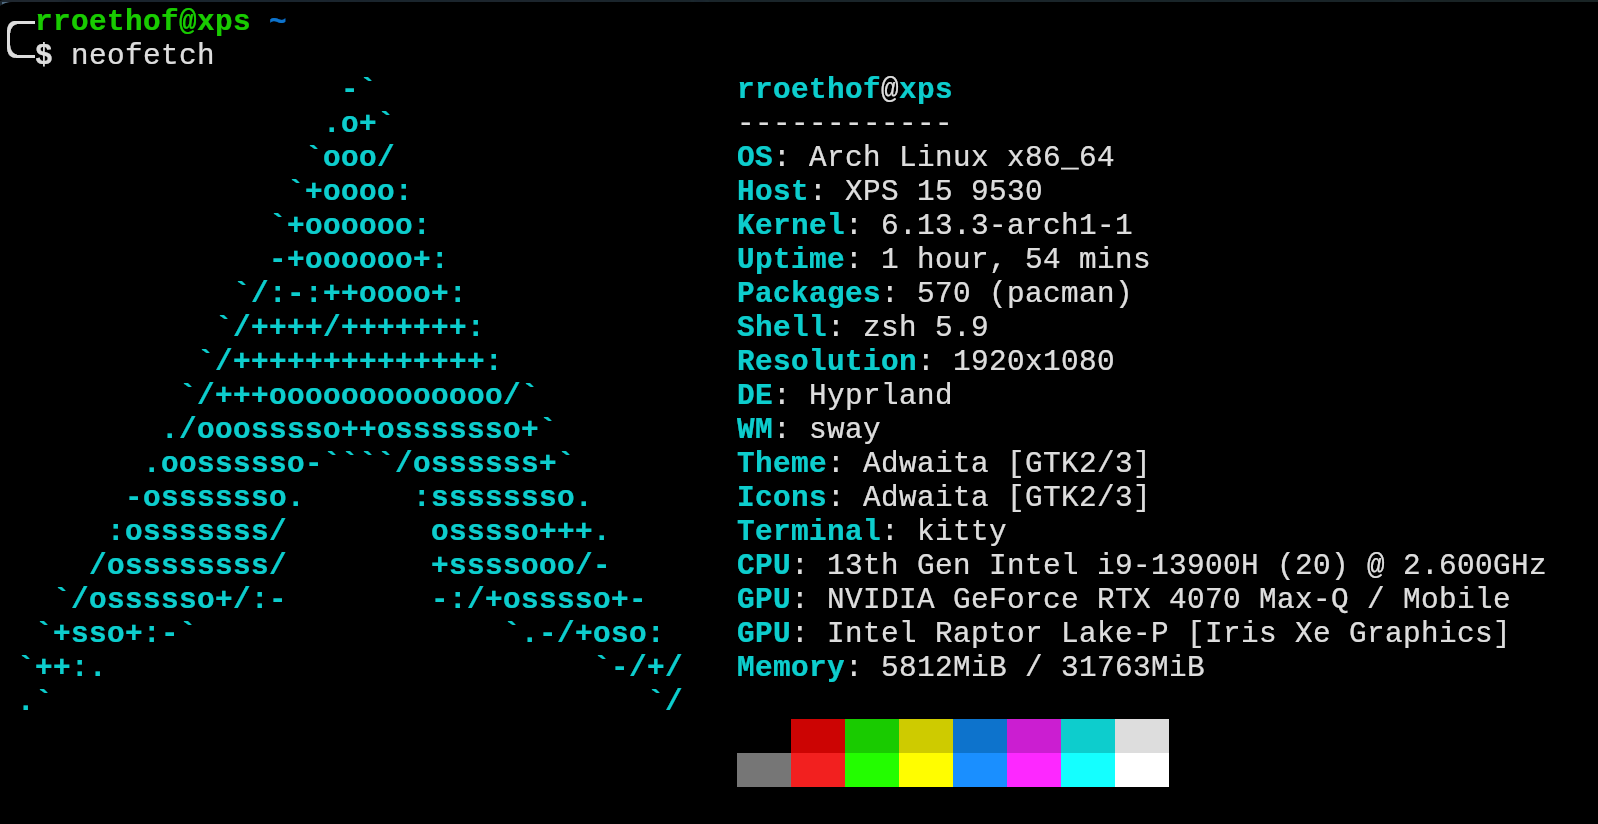This screenshot has height=824, width=1598.
Task: Click the dashed separator under the header
Action: click(845, 123)
